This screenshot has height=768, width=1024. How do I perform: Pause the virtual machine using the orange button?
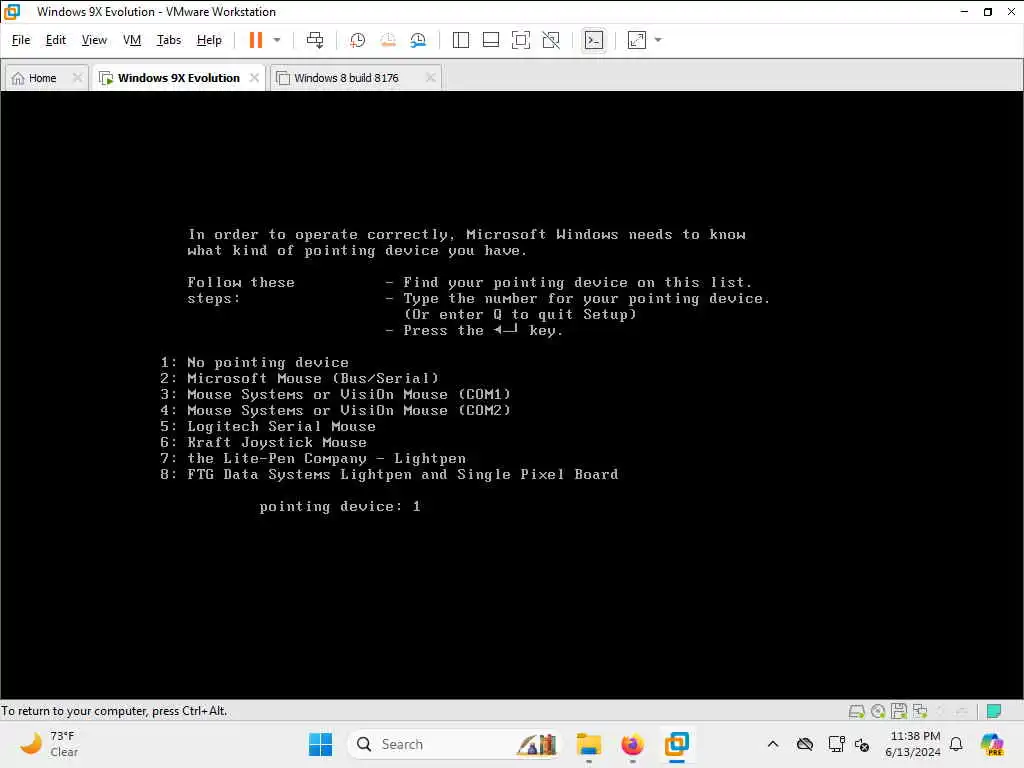(x=255, y=40)
